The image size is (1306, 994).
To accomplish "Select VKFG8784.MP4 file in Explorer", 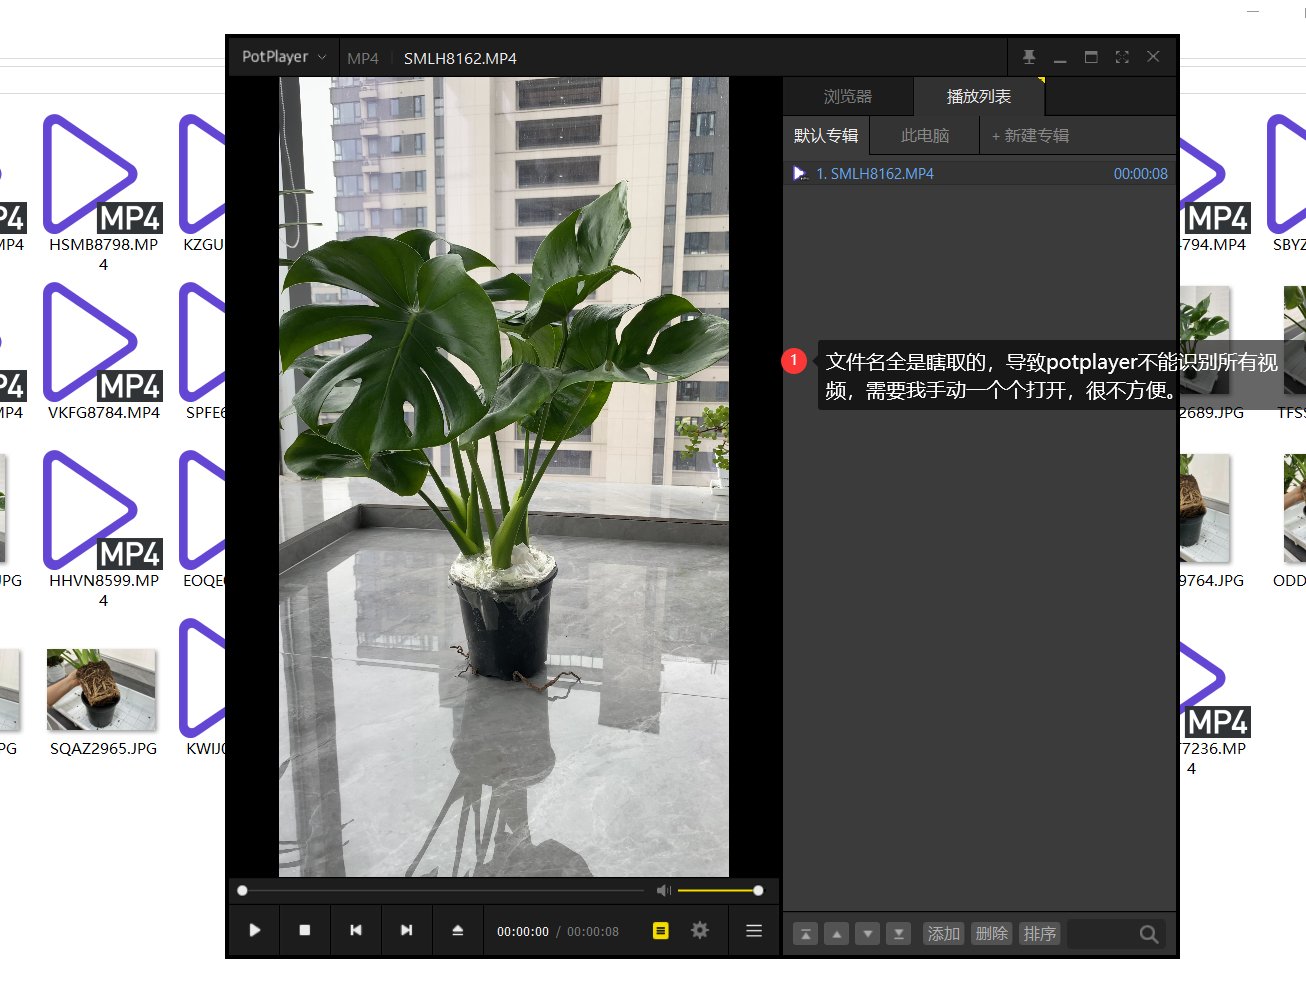I will [103, 352].
